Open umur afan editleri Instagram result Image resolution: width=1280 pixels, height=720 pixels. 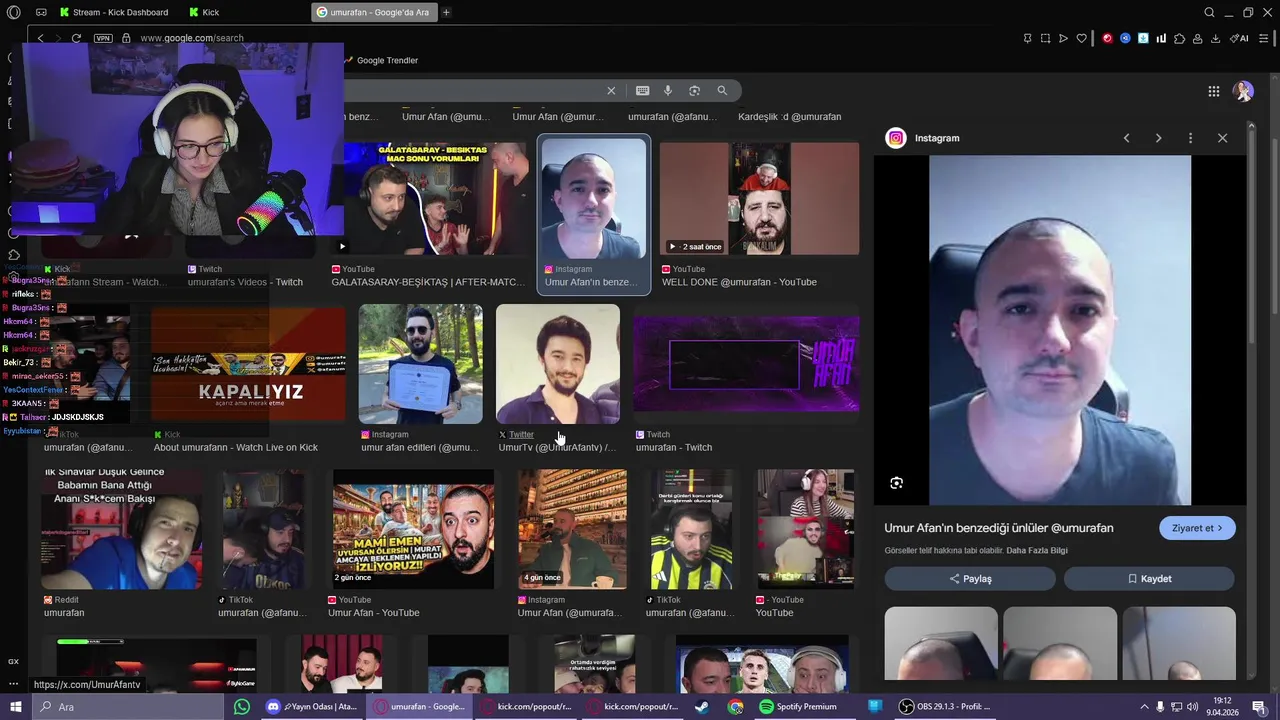click(x=420, y=364)
